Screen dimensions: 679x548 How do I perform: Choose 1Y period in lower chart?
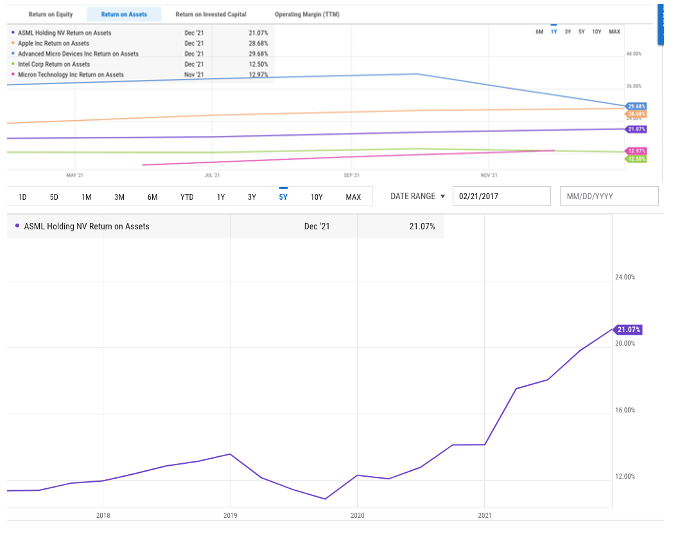click(221, 197)
